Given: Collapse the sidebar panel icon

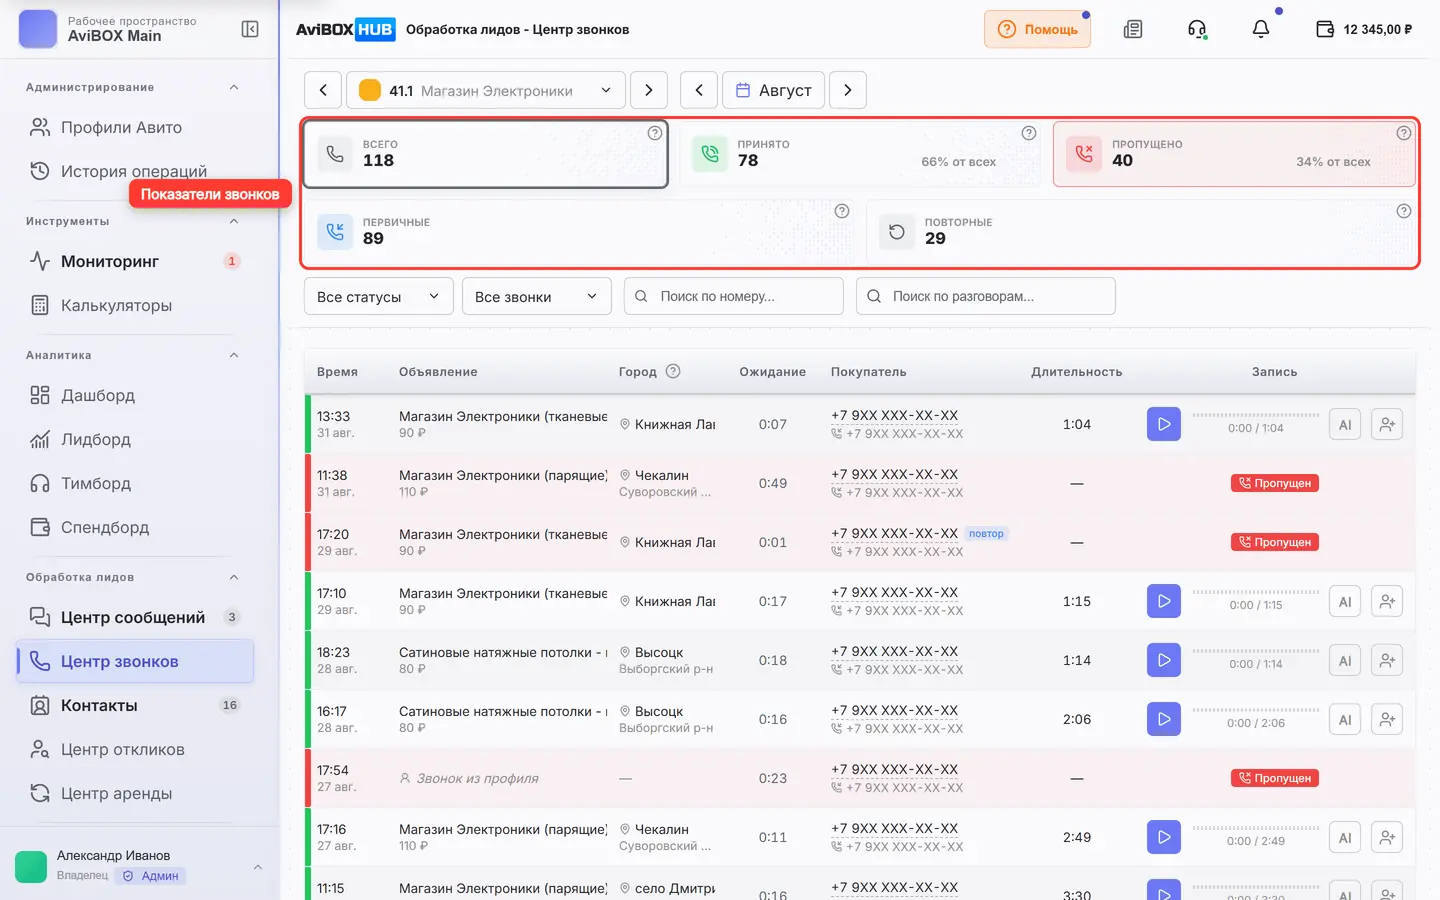Looking at the screenshot, I should tap(250, 29).
